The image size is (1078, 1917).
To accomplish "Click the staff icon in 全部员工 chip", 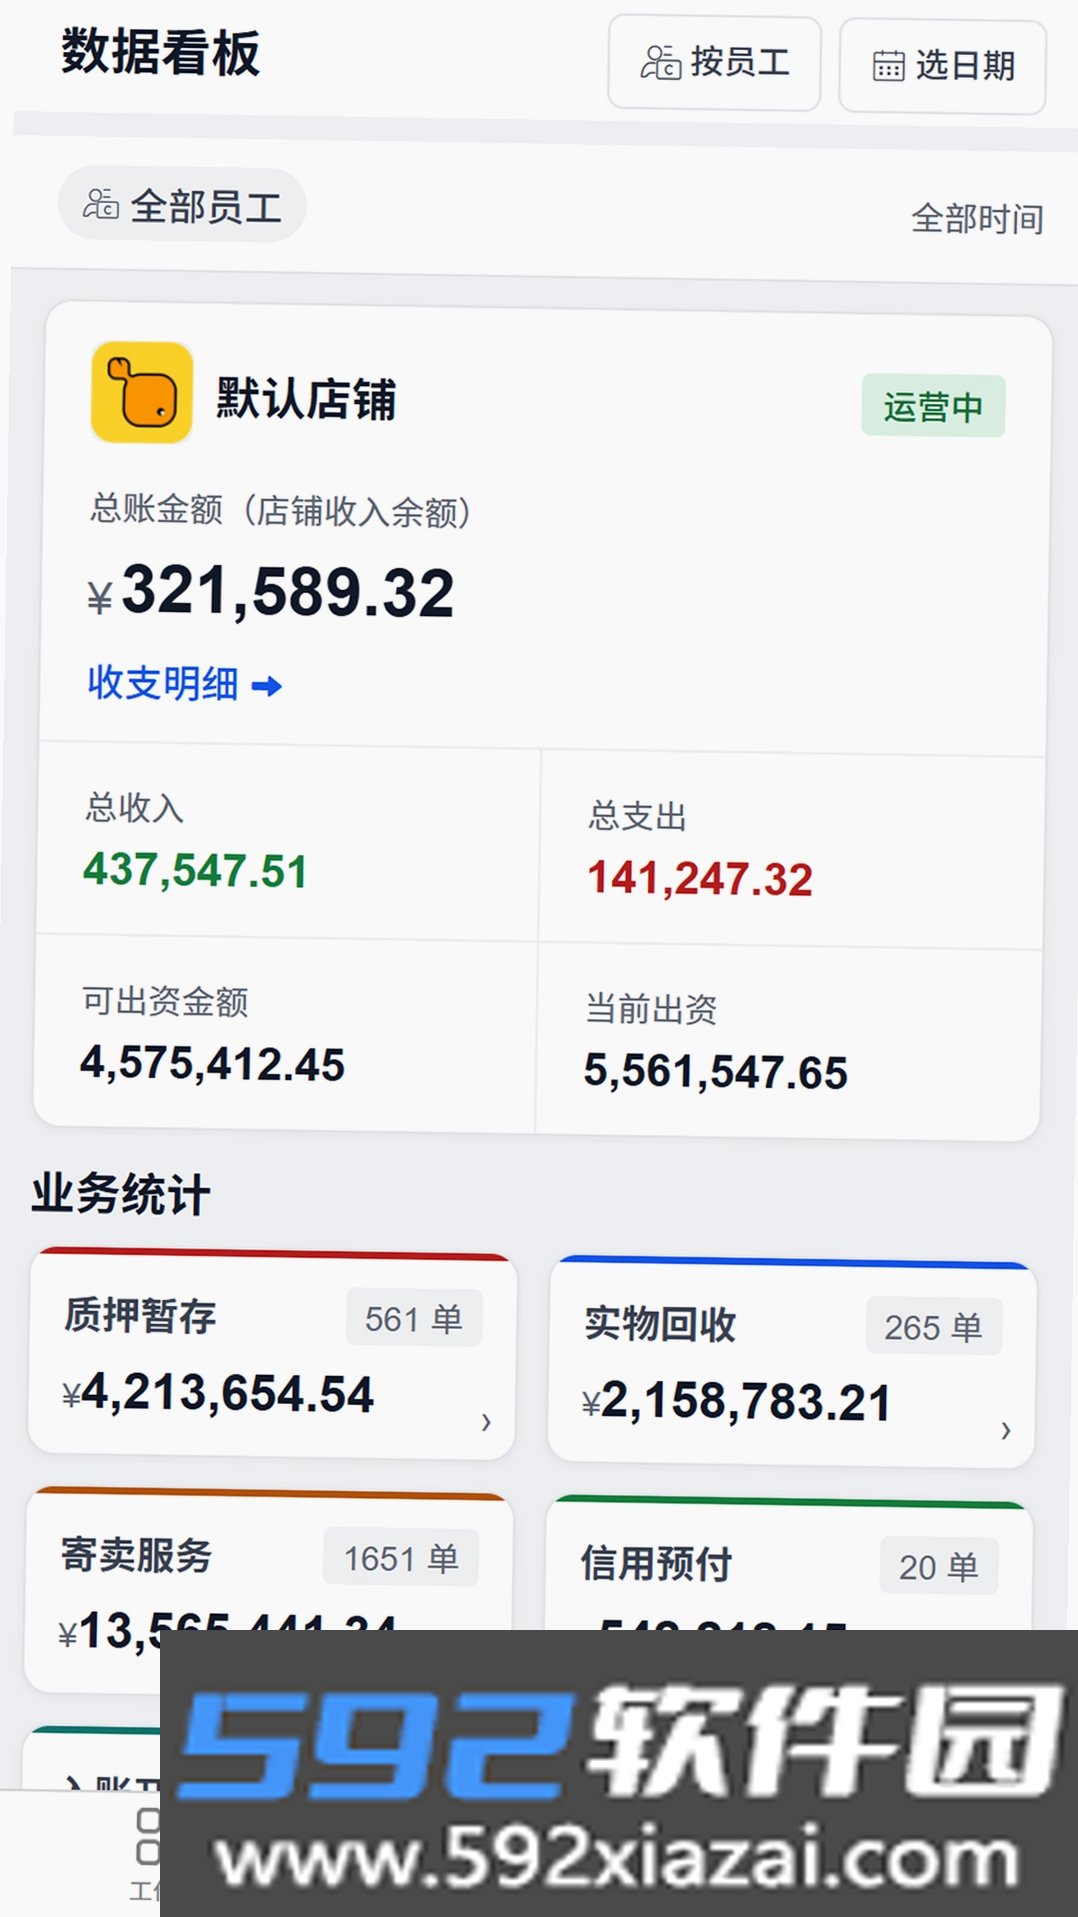I will coord(100,204).
